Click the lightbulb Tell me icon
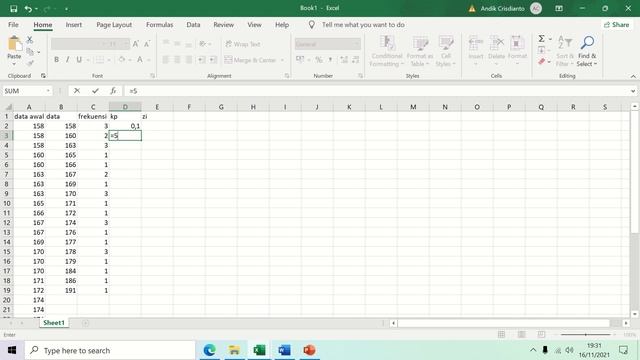This screenshot has width=640, height=360. coord(311,25)
